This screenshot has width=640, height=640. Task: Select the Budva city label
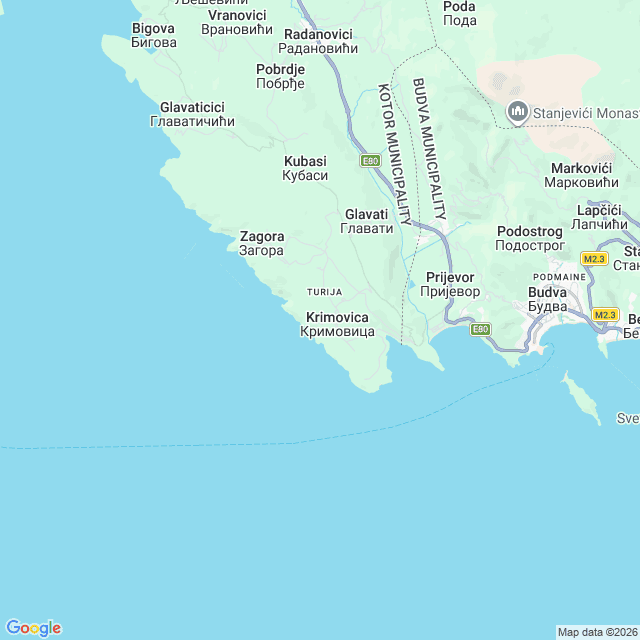[x=547, y=299]
